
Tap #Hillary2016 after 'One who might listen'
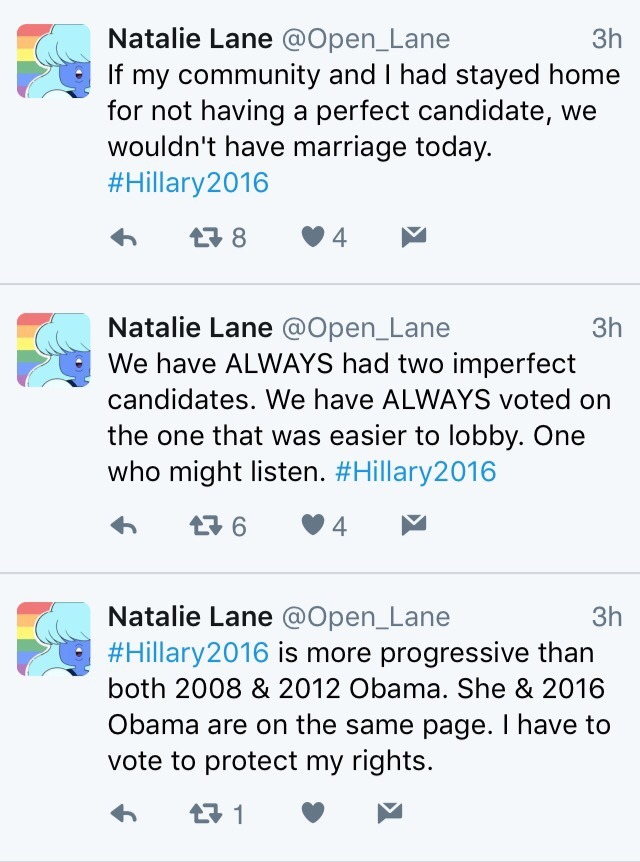[x=416, y=472]
